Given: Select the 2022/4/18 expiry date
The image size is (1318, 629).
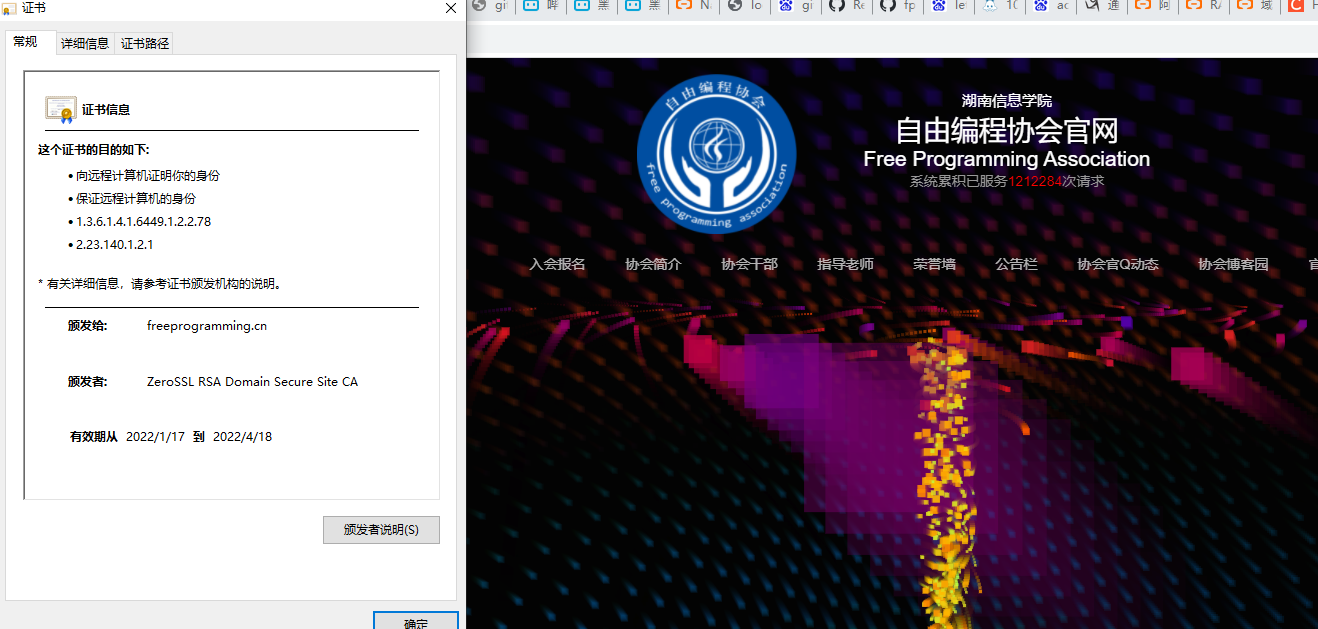Looking at the screenshot, I should tap(242, 437).
